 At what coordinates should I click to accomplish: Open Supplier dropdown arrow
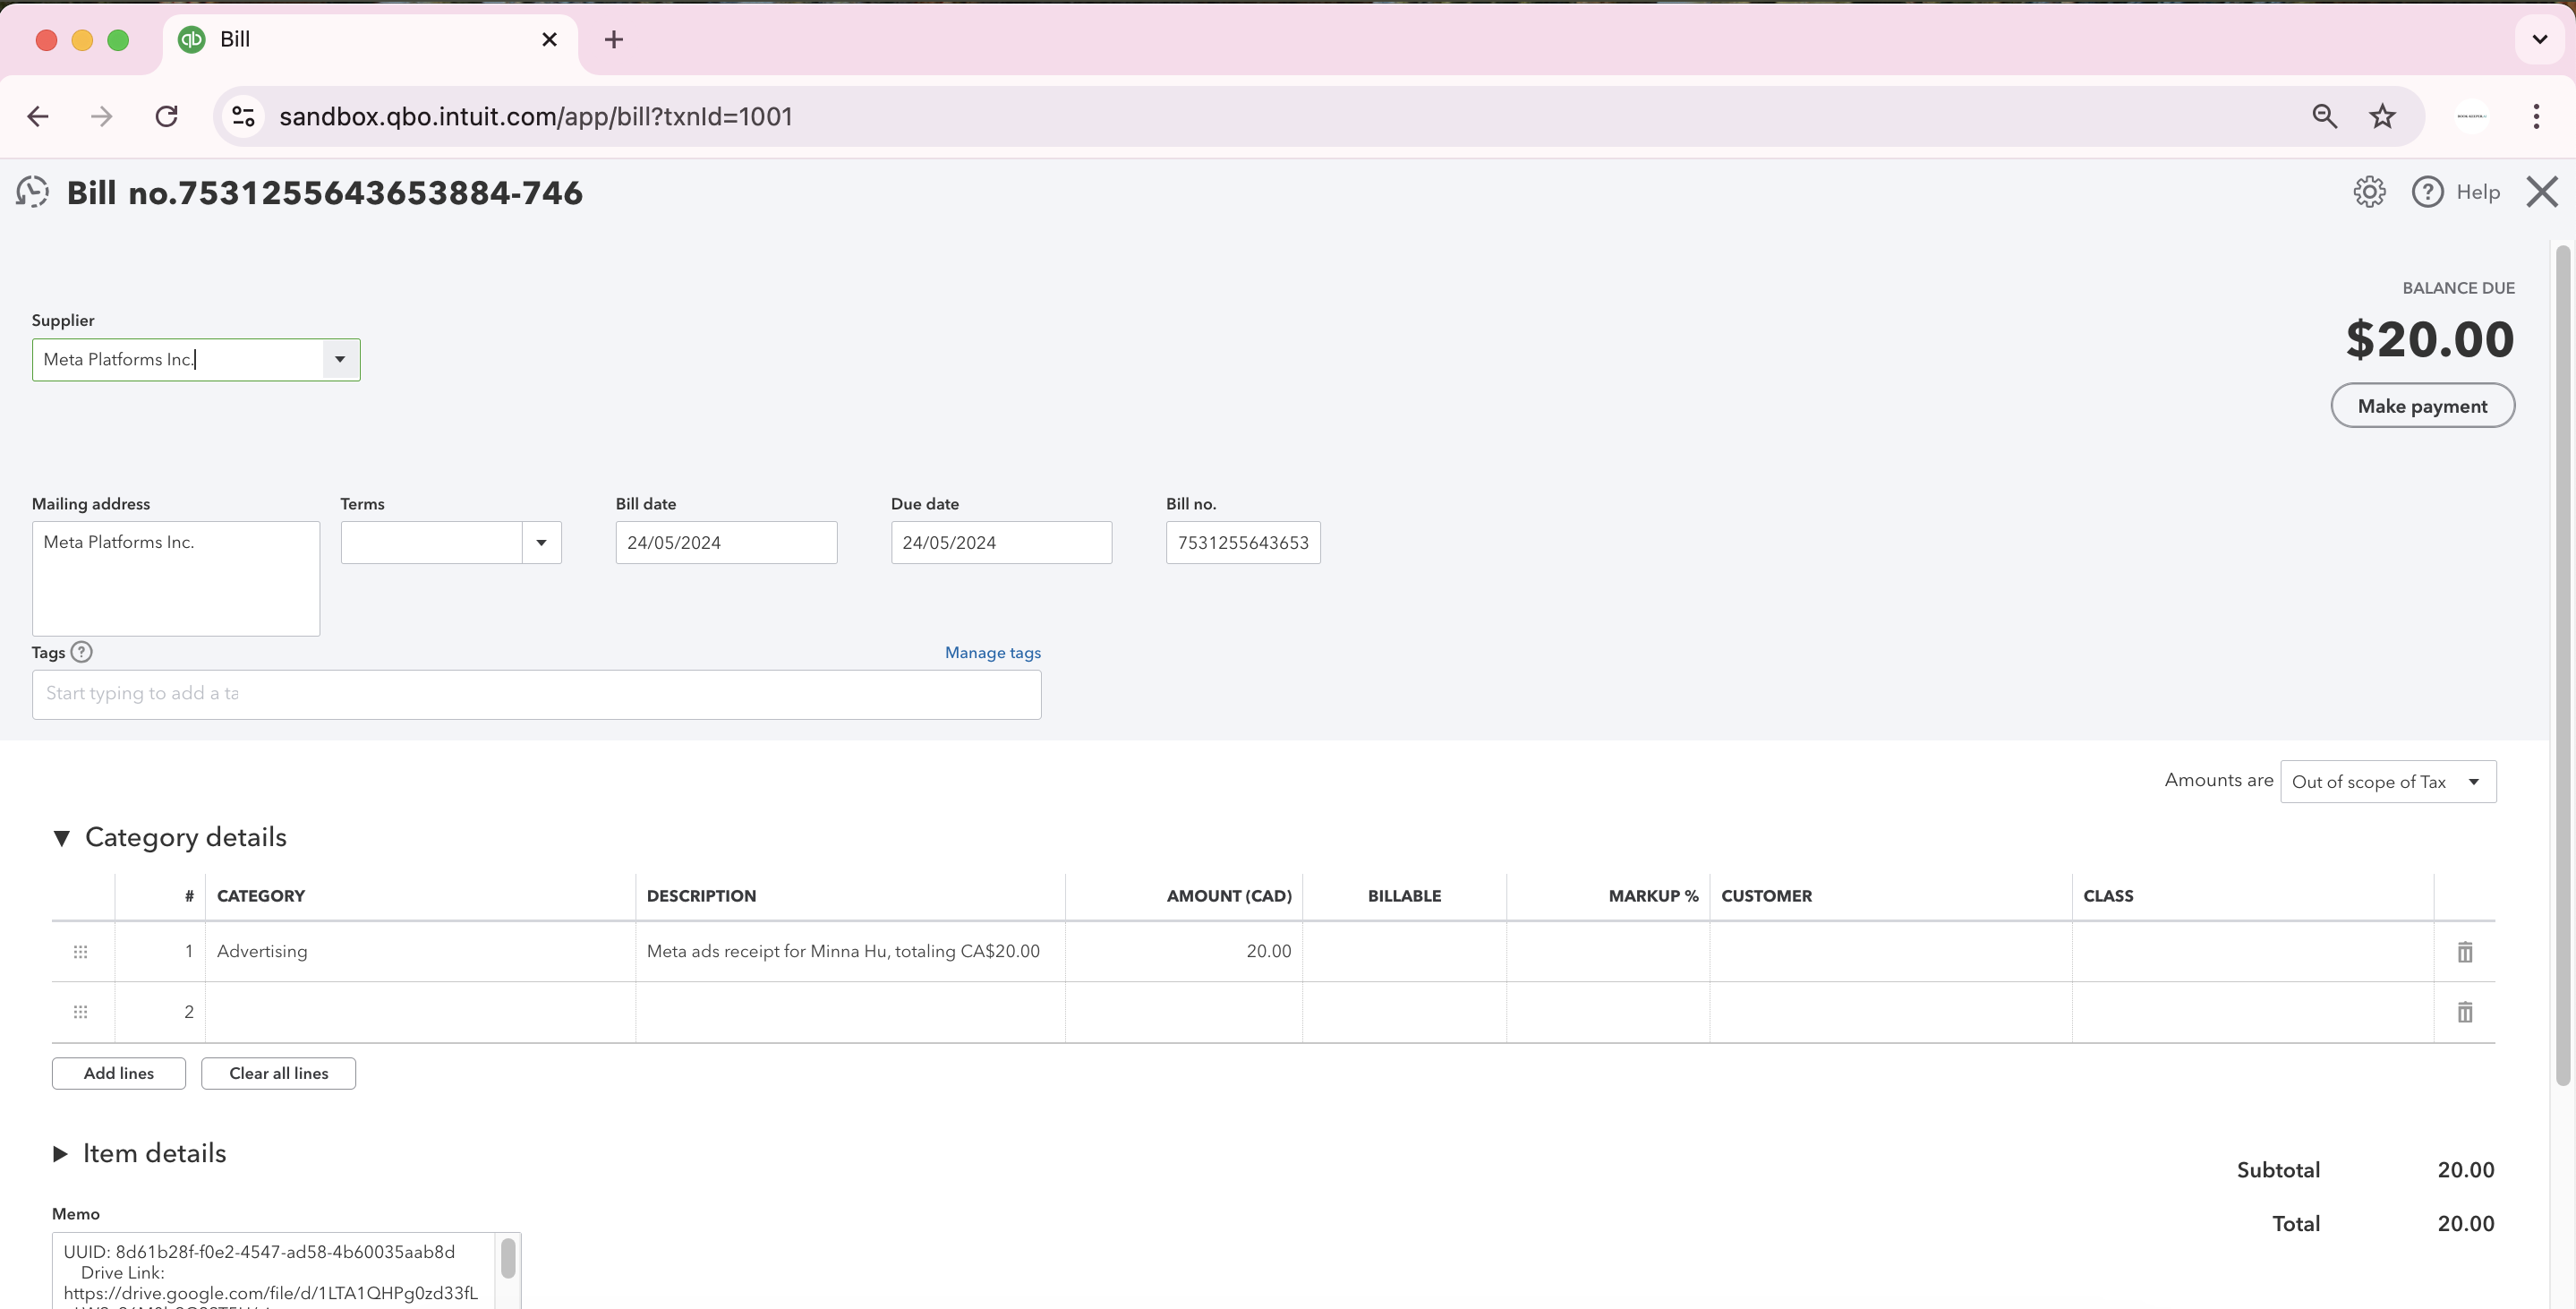pos(340,360)
